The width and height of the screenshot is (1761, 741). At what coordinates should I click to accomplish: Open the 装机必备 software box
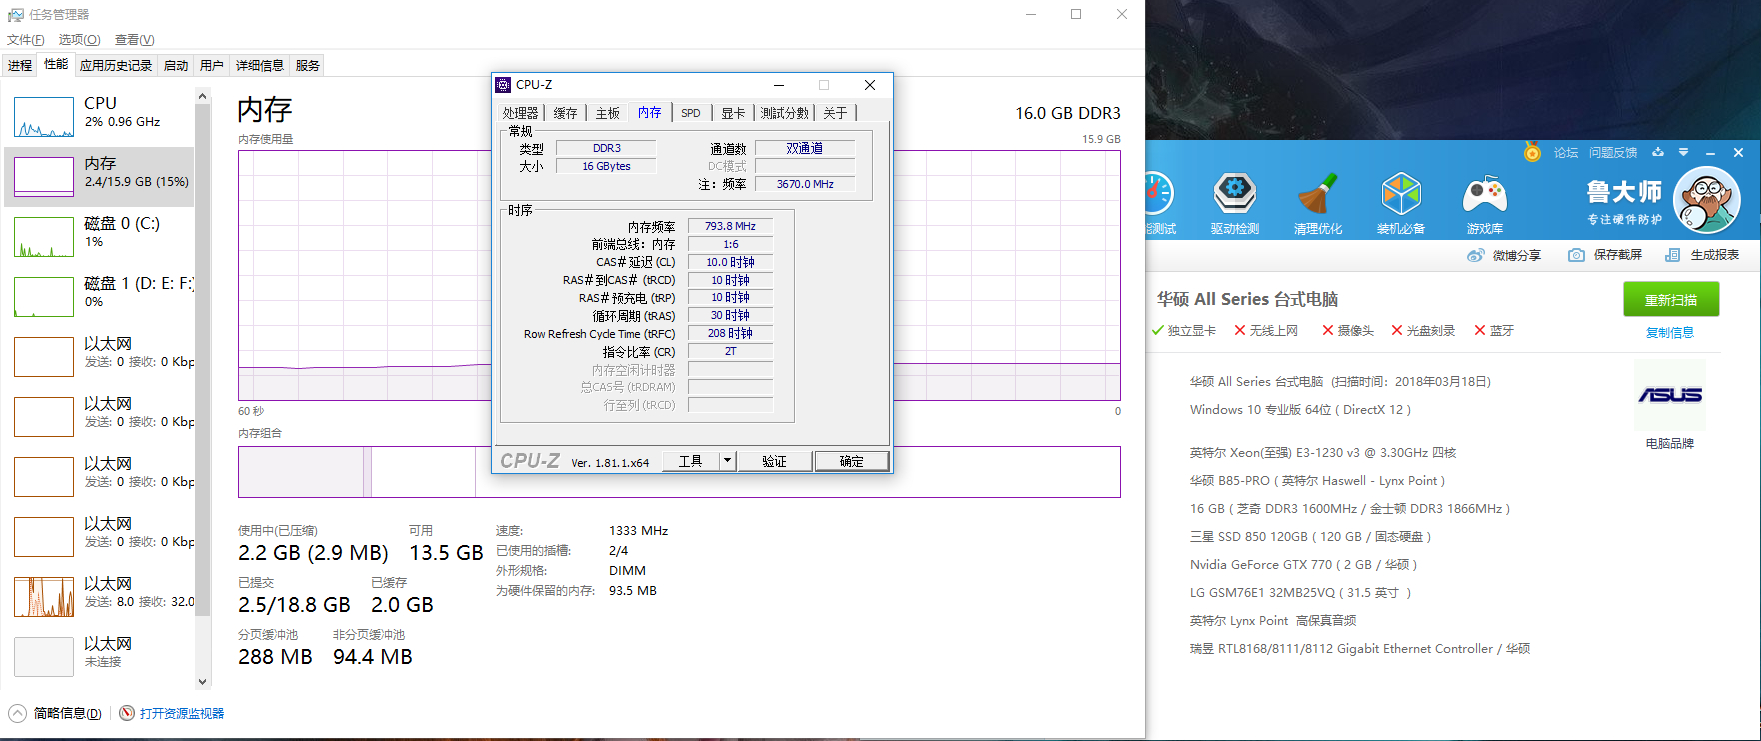click(x=1400, y=204)
